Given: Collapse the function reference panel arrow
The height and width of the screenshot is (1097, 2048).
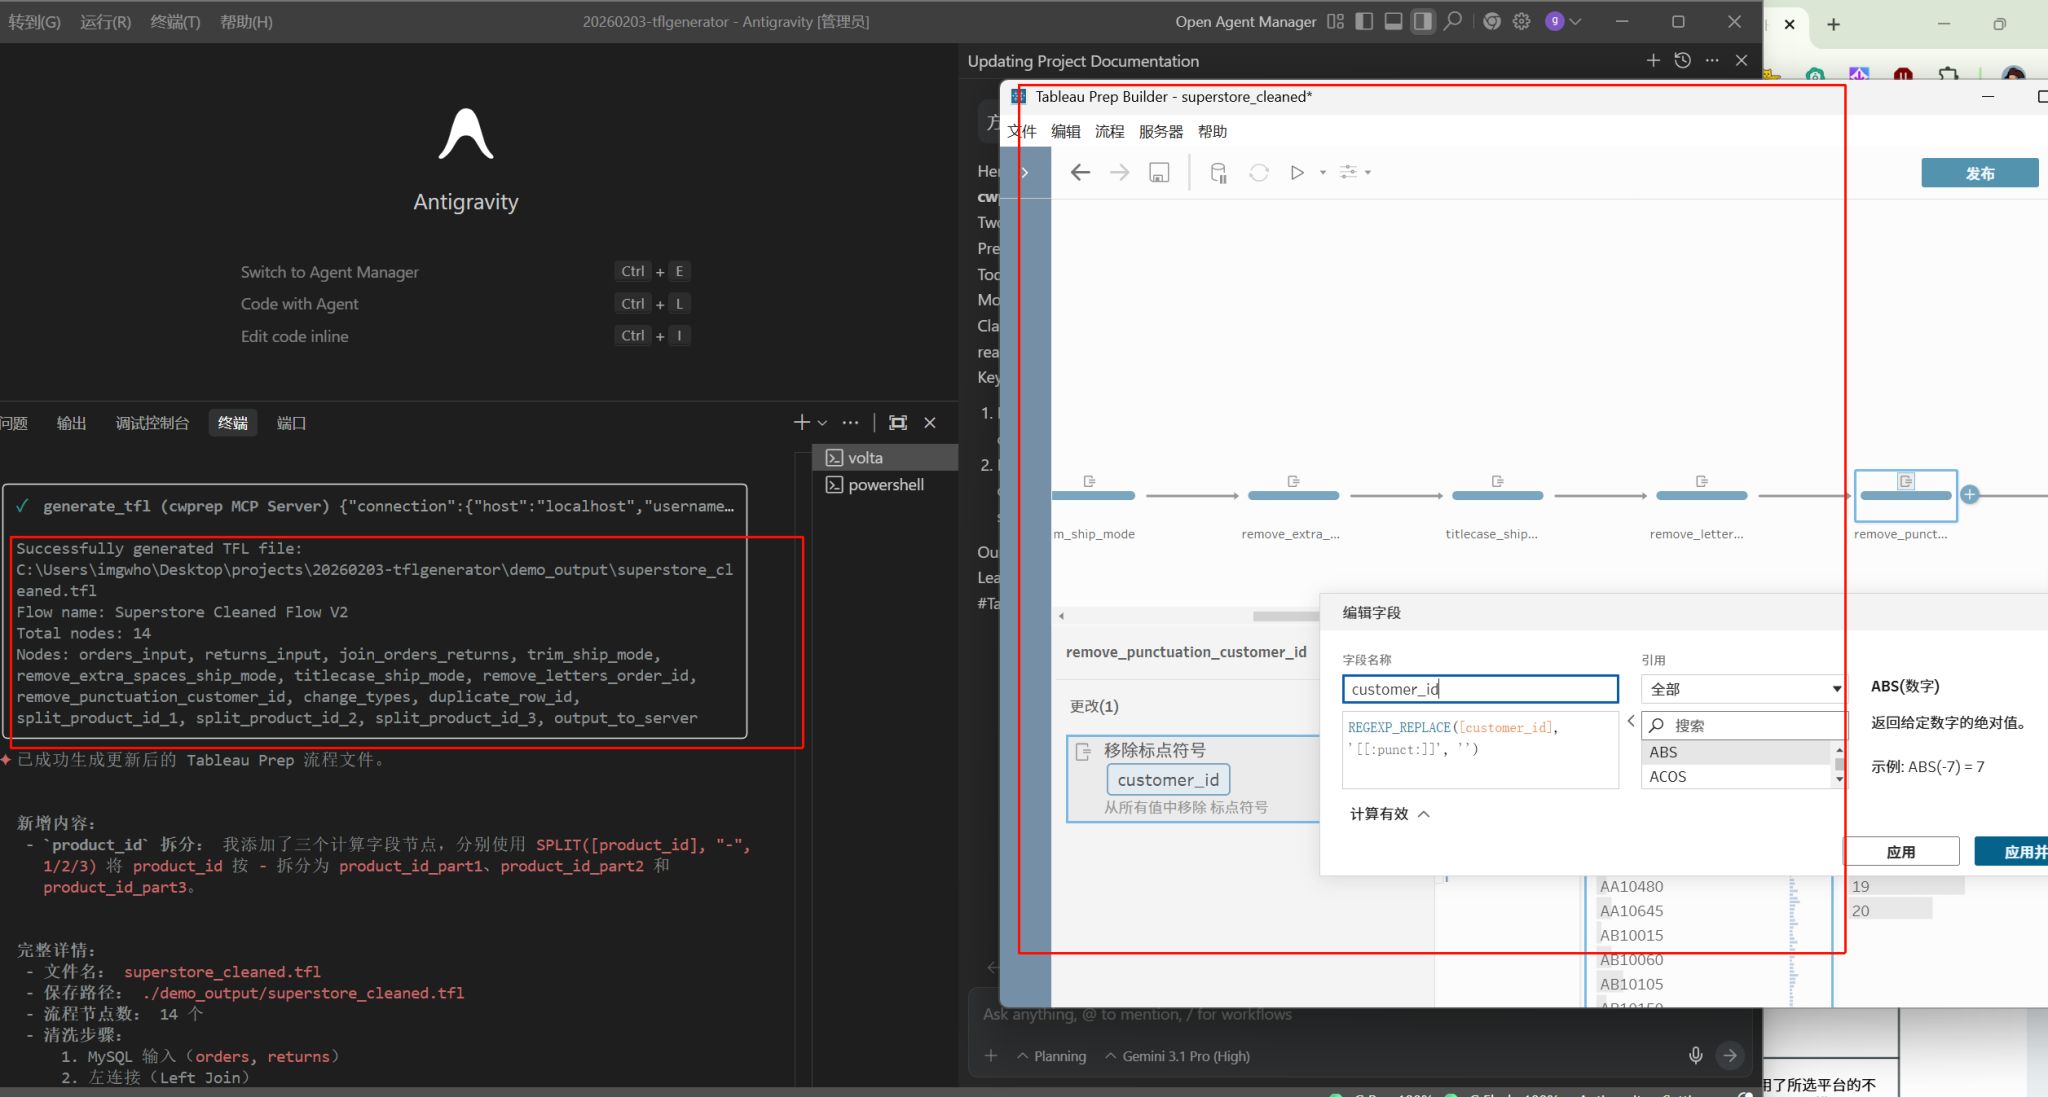Looking at the screenshot, I should [x=1630, y=721].
